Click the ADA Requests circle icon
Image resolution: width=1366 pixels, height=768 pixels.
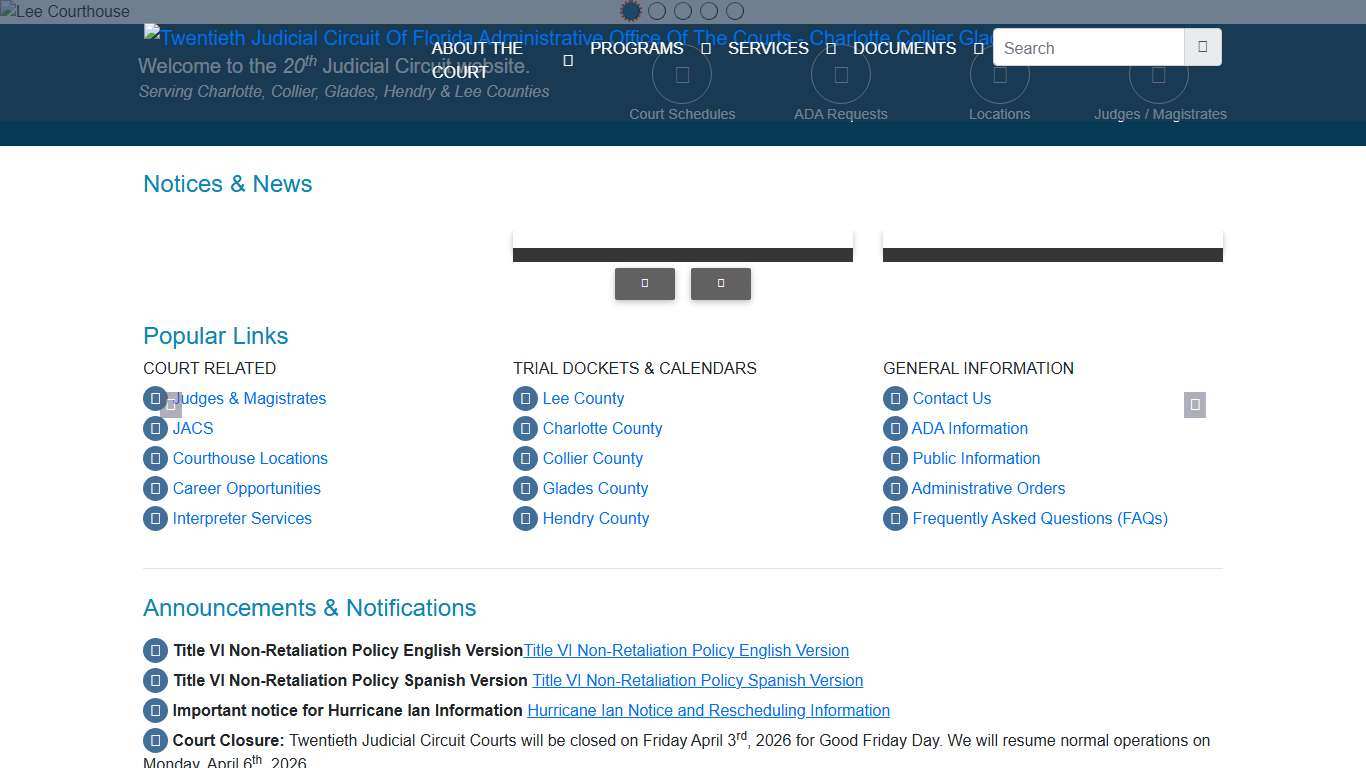pyautogui.click(x=840, y=75)
